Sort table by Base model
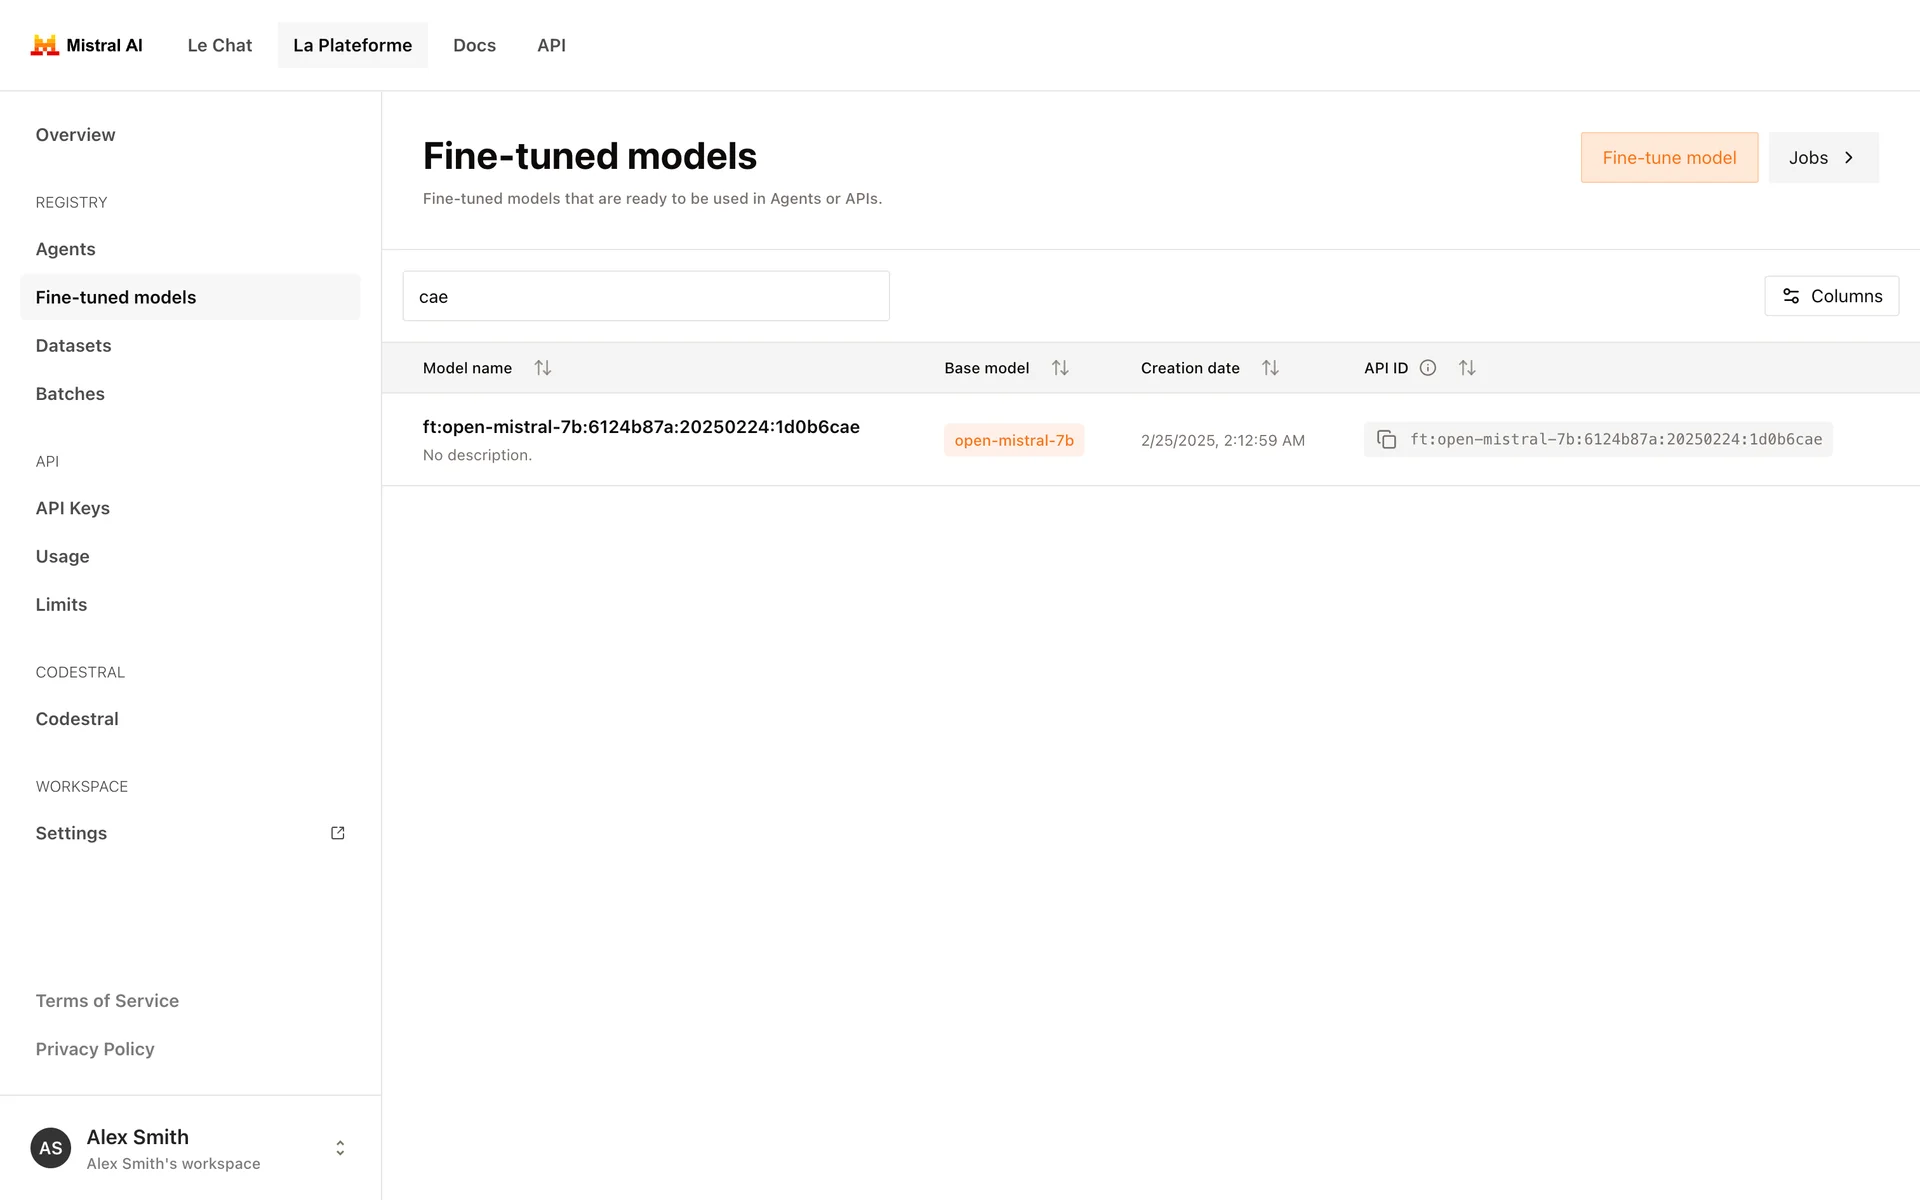 [1060, 368]
